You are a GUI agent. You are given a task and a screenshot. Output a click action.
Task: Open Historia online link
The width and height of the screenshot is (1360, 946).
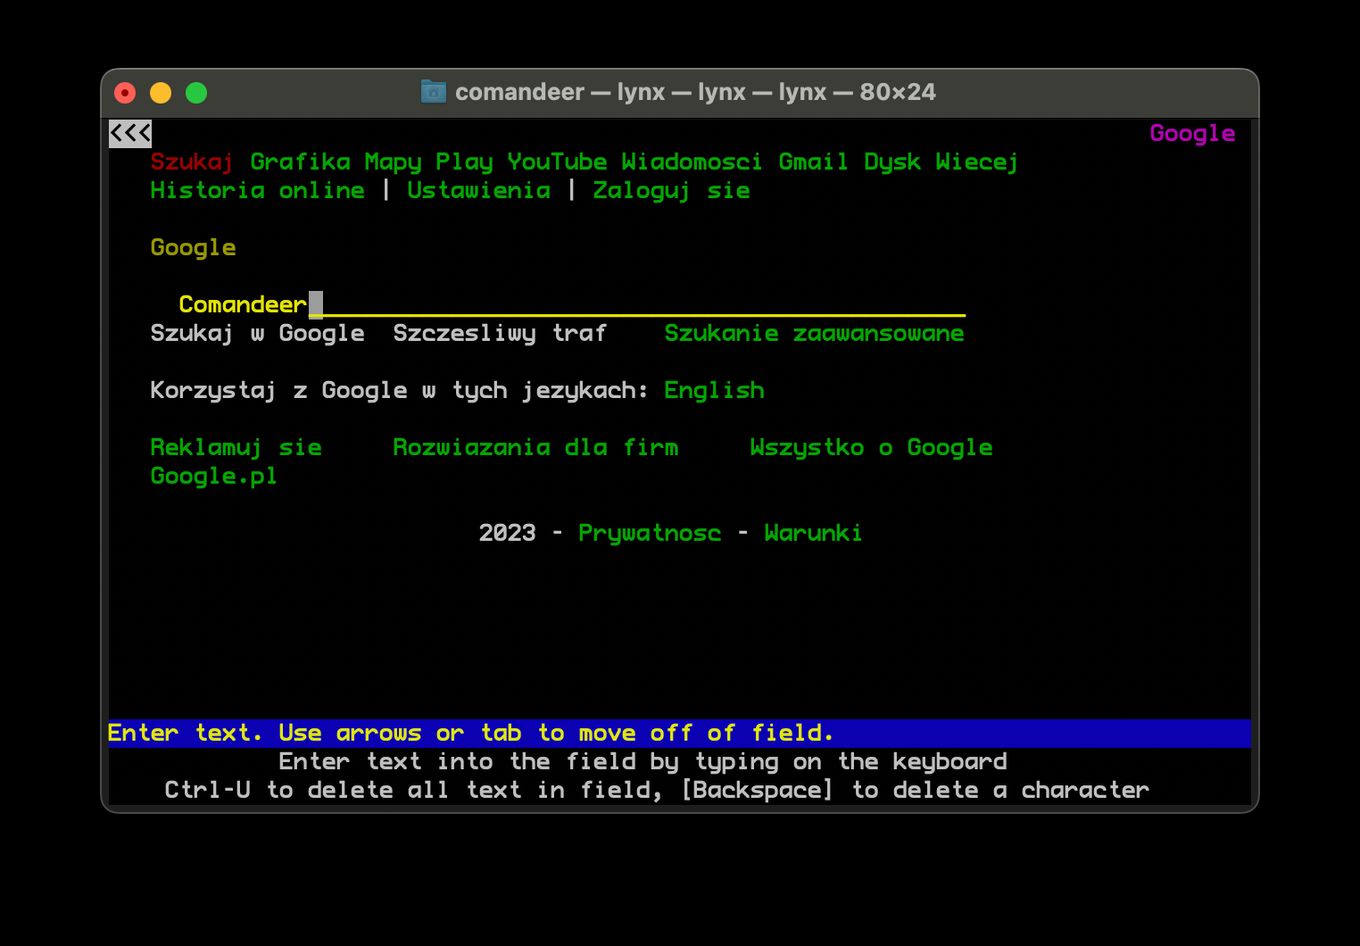[257, 190]
